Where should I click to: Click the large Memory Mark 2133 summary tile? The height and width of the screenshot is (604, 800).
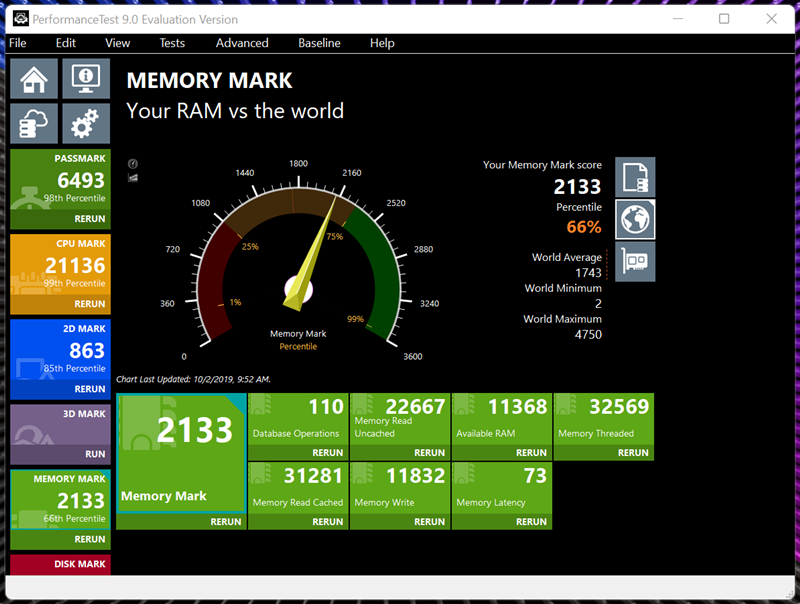pos(181,453)
